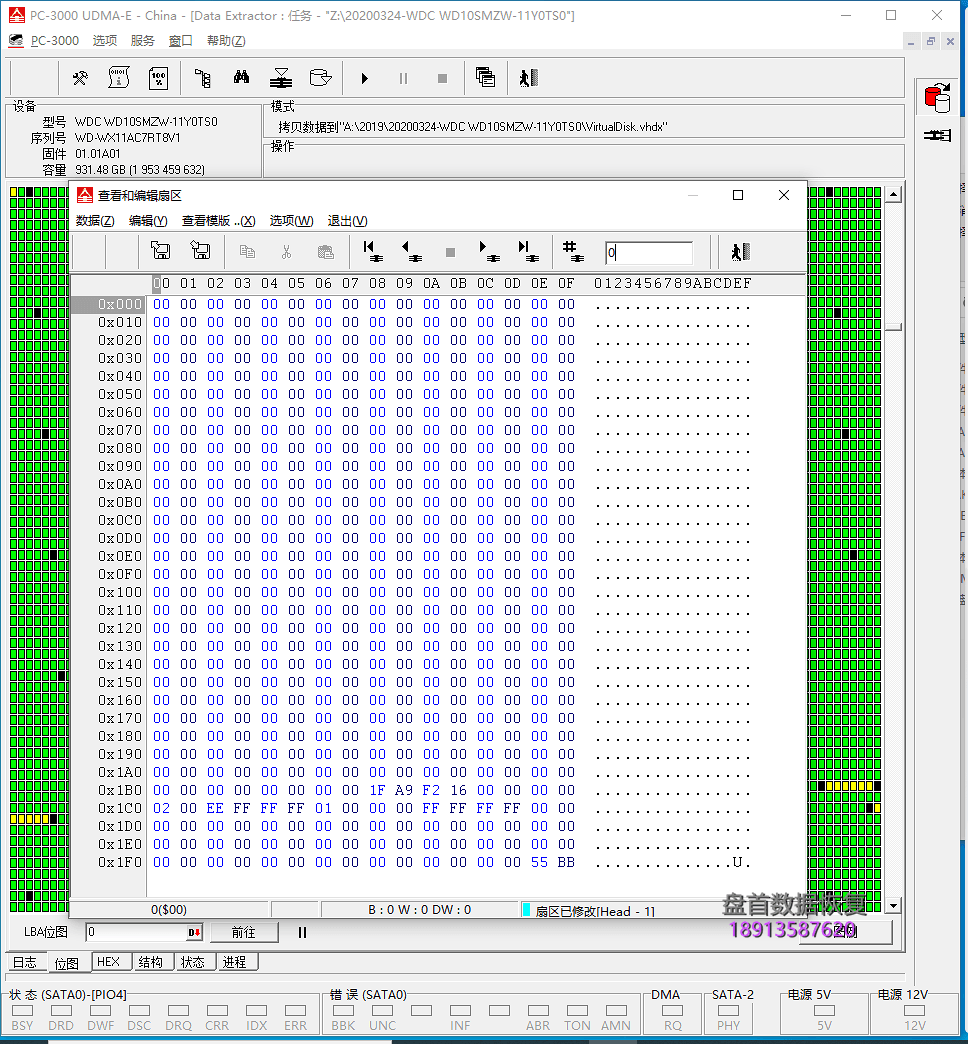
Task: Switch to the 状态 tab
Action: 193,962
